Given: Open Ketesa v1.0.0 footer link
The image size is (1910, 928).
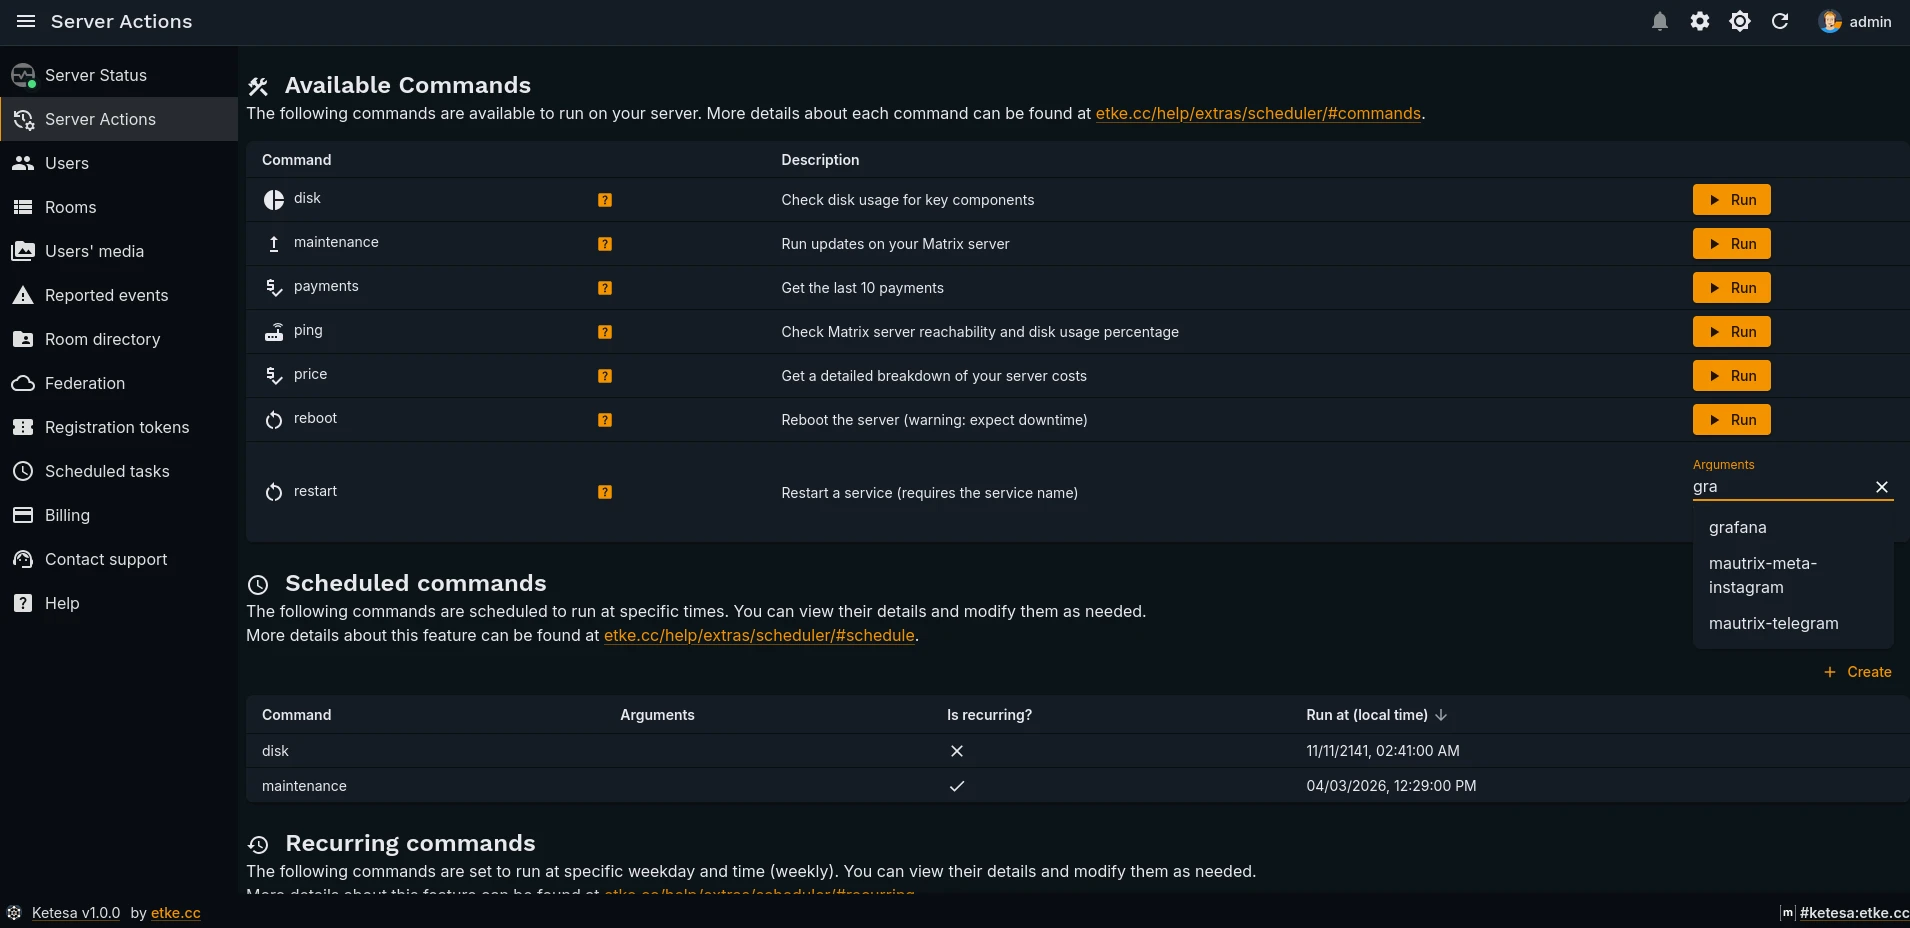Looking at the screenshot, I should point(76,913).
